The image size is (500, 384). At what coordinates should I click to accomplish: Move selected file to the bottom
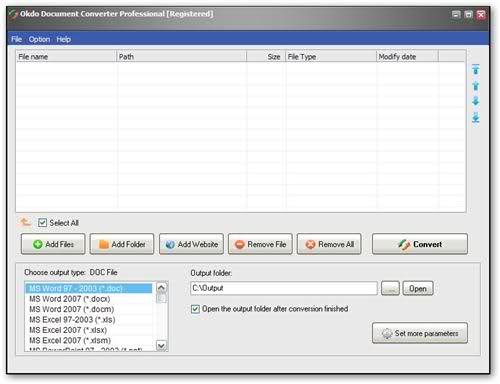[x=476, y=117]
